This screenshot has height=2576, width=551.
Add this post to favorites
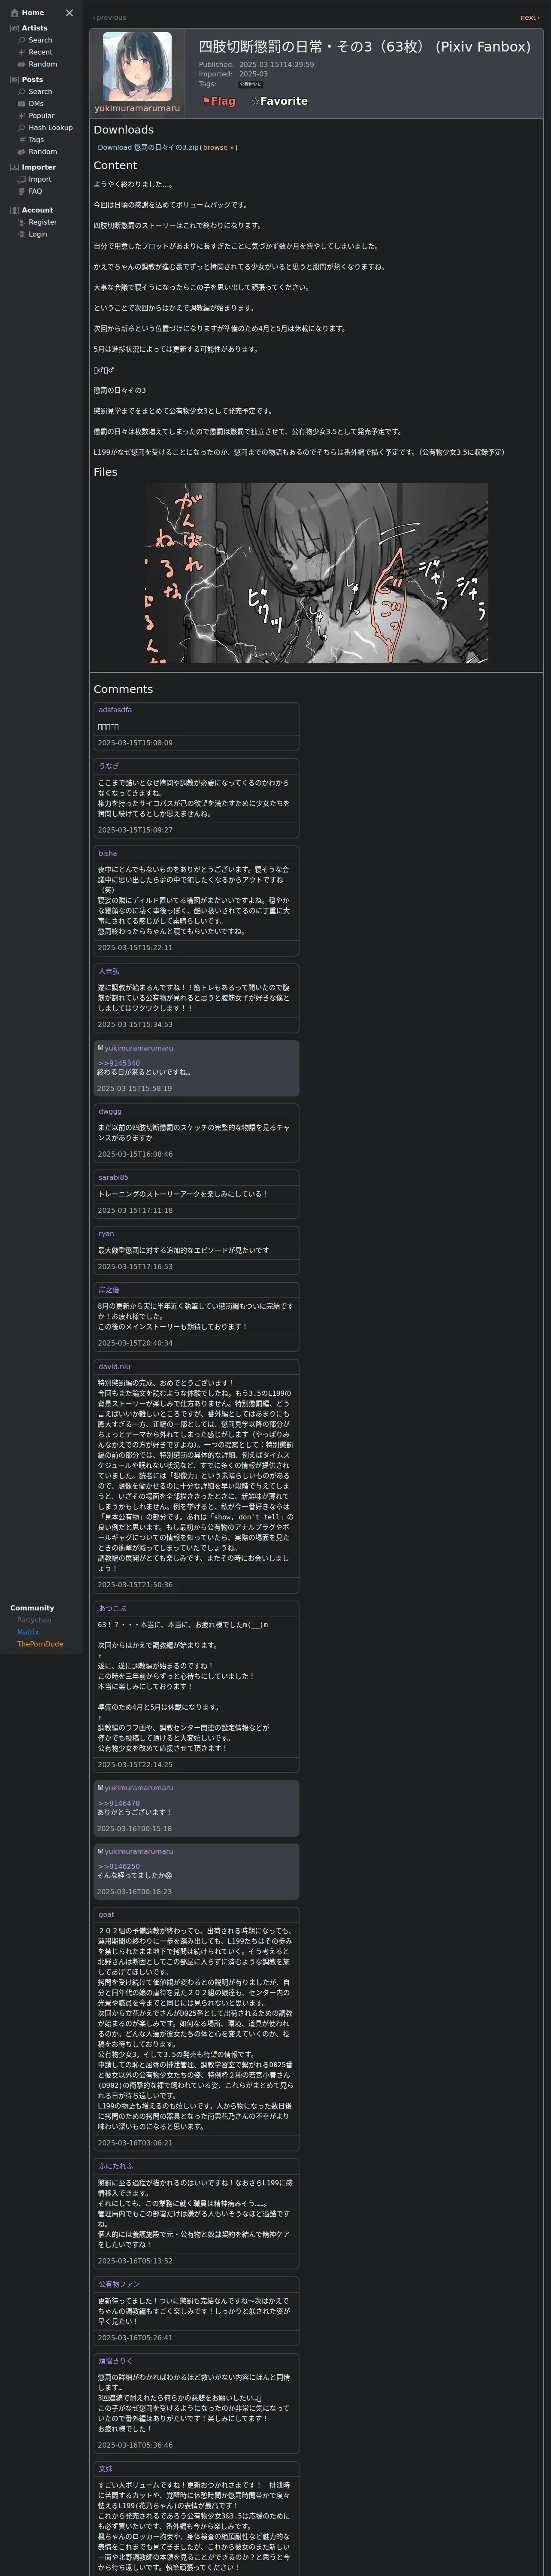[279, 101]
